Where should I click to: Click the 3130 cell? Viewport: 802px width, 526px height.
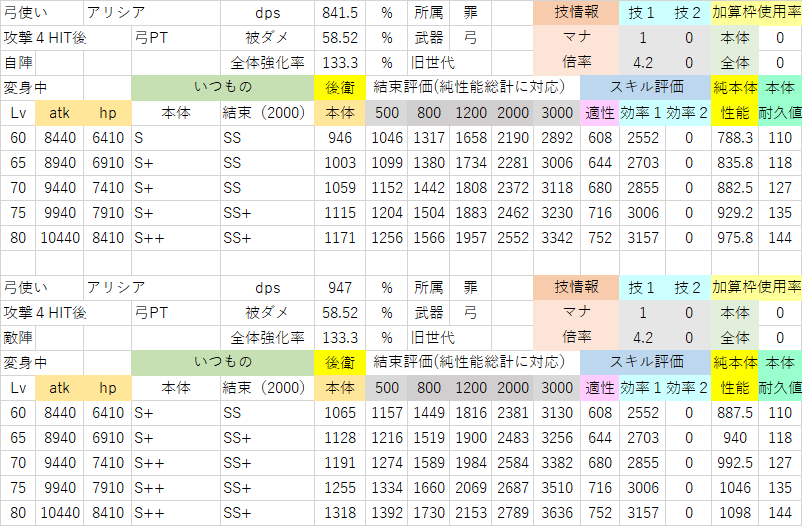click(556, 413)
